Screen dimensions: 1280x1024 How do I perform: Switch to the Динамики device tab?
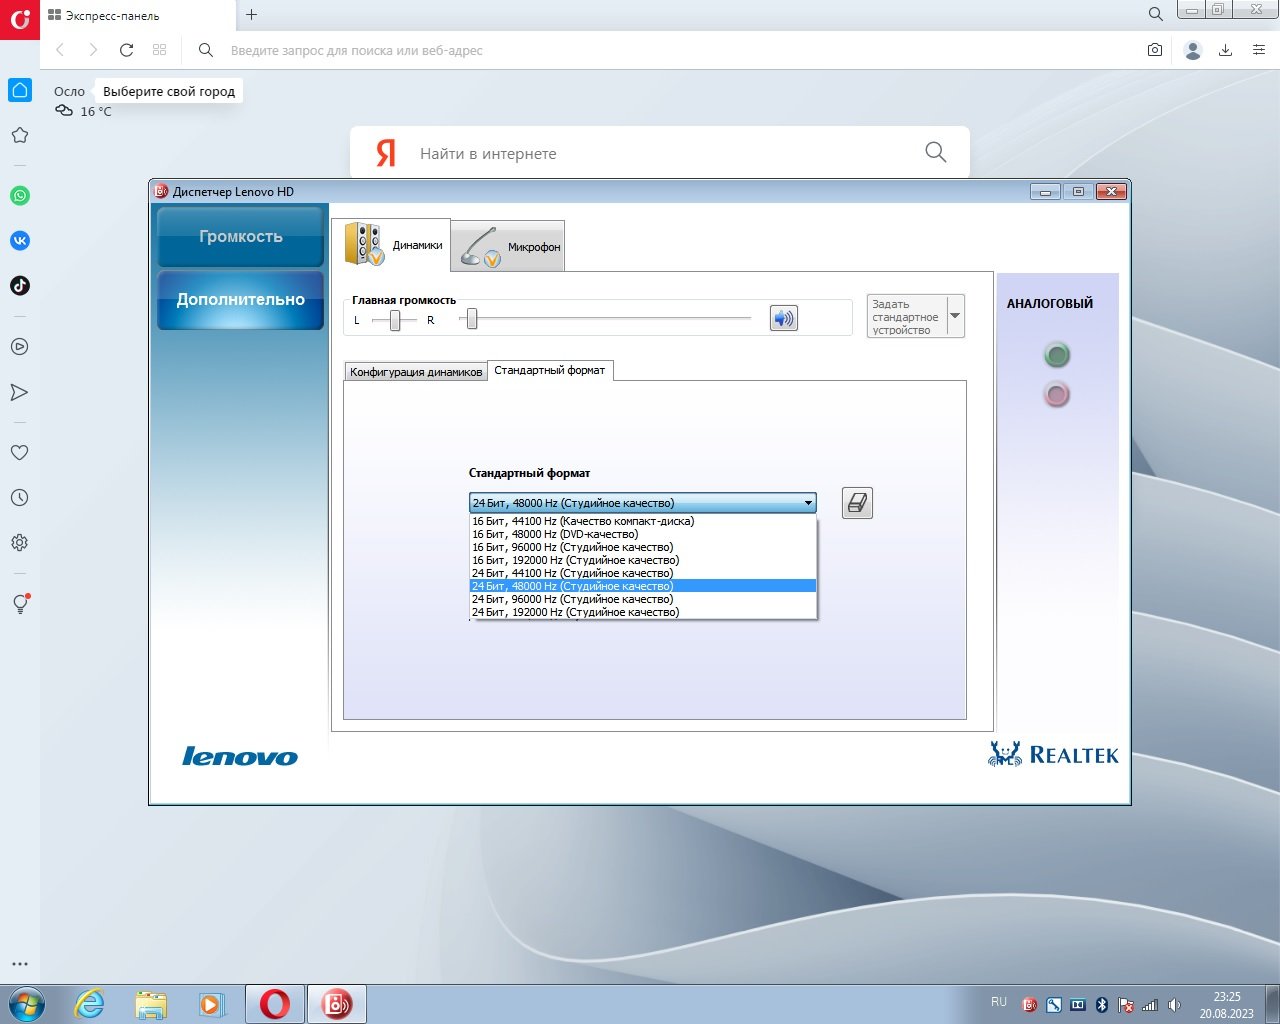click(391, 245)
